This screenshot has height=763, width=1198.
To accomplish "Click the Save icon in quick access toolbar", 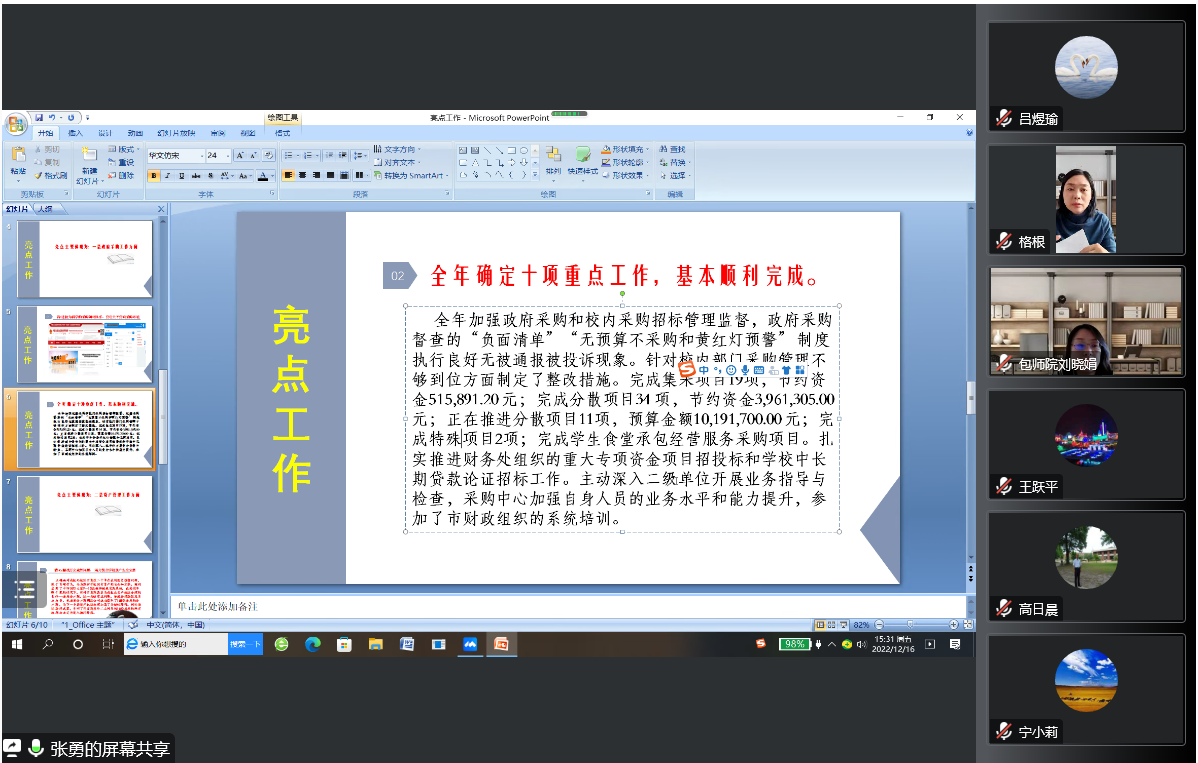I will pos(39,118).
